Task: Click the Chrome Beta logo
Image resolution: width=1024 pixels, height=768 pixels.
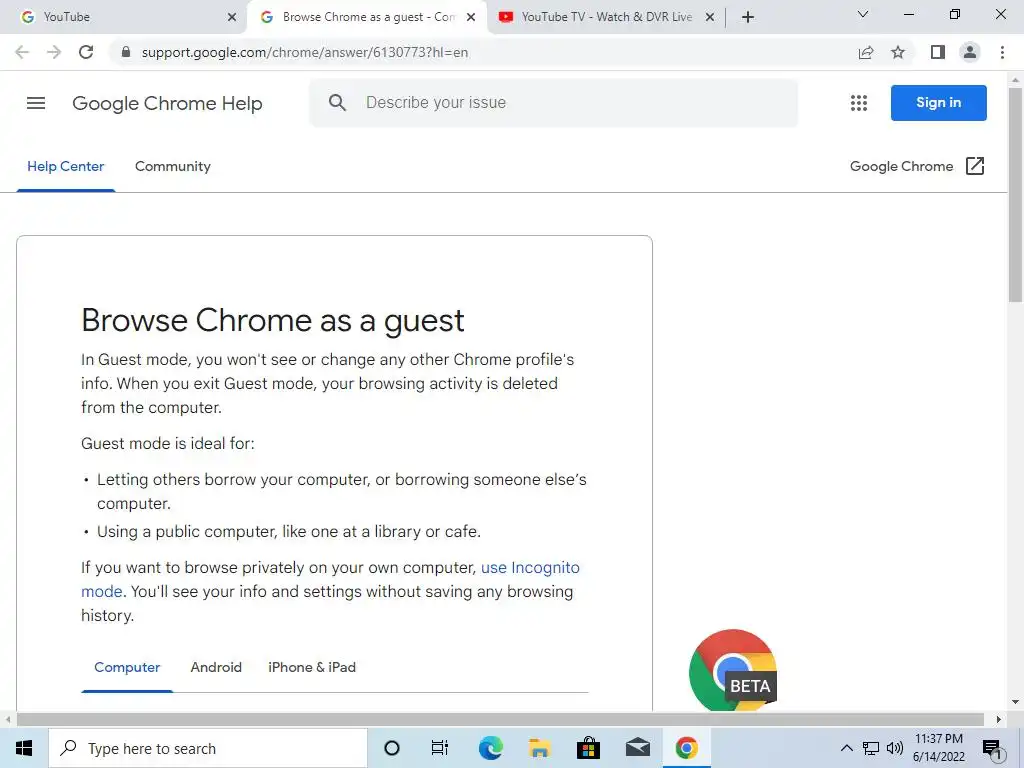Action: 733,669
